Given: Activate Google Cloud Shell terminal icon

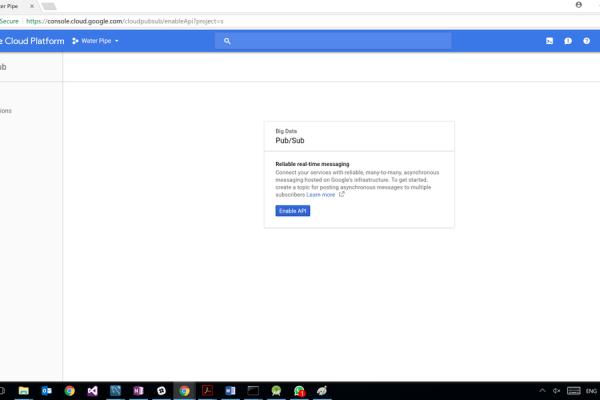Looking at the screenshot, I should [x=549, y=41].
